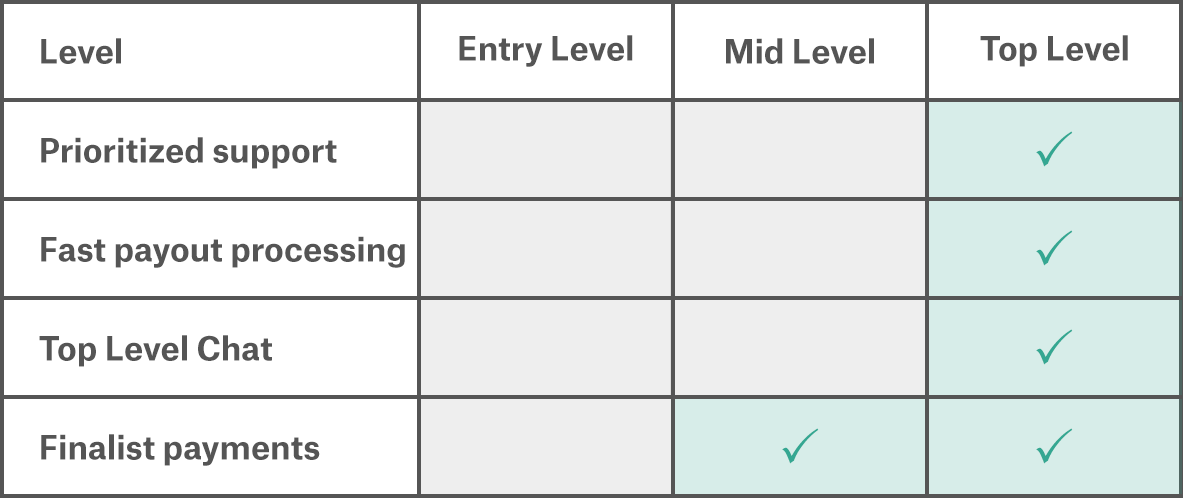The width and height of the screenshot is (1183, 498).
Task: Click the empty Entry Level Finalist payments cell
Action: click(546, 446)
